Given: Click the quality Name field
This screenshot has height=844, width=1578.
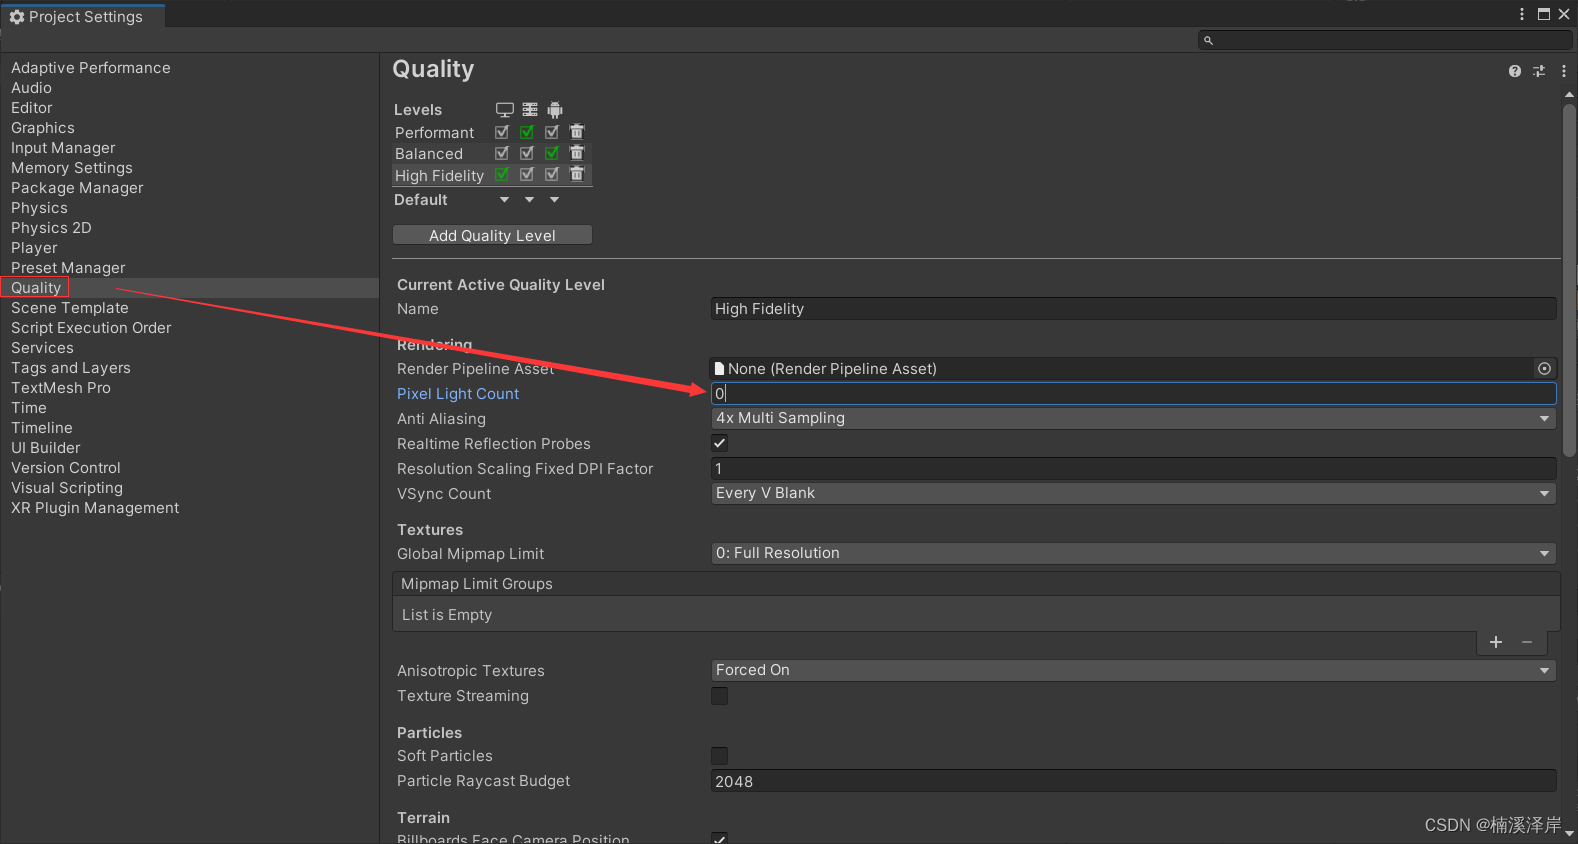Looking at the screenshot, I should [x=1133, y=309].
